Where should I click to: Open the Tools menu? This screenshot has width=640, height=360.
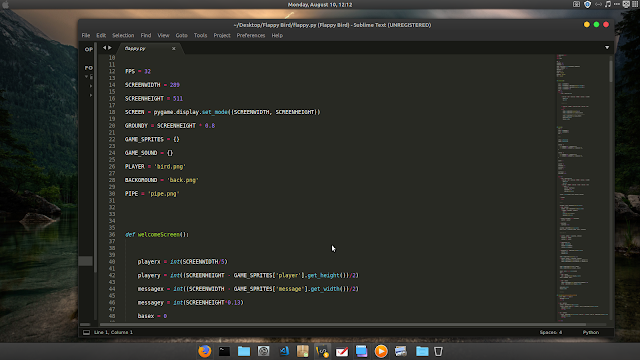pyautogui.click(x=200, y=36)
